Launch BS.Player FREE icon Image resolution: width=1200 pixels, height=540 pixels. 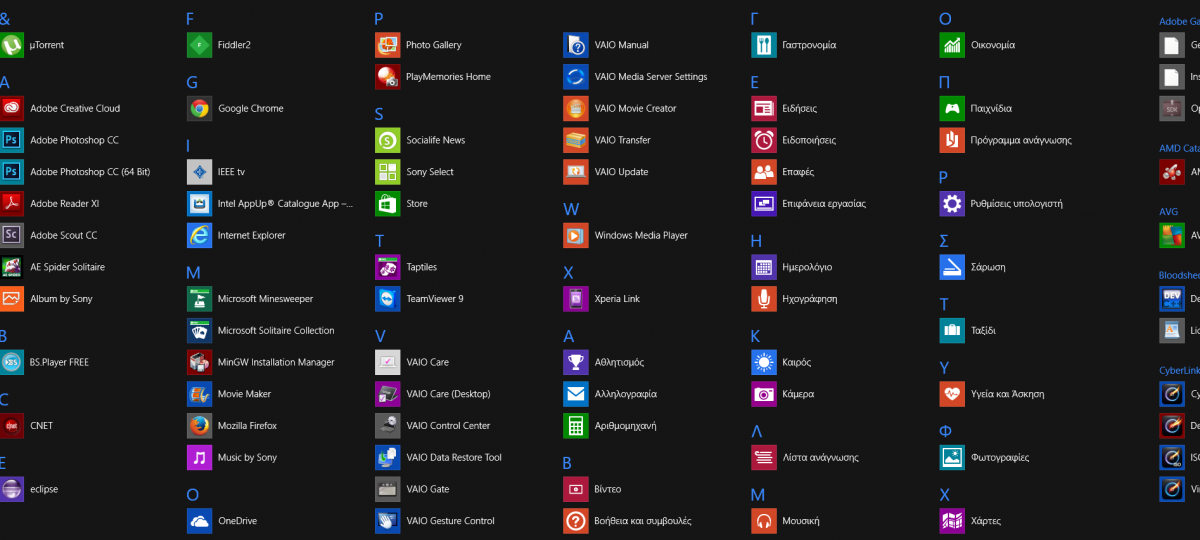click(x=11, y=362)
